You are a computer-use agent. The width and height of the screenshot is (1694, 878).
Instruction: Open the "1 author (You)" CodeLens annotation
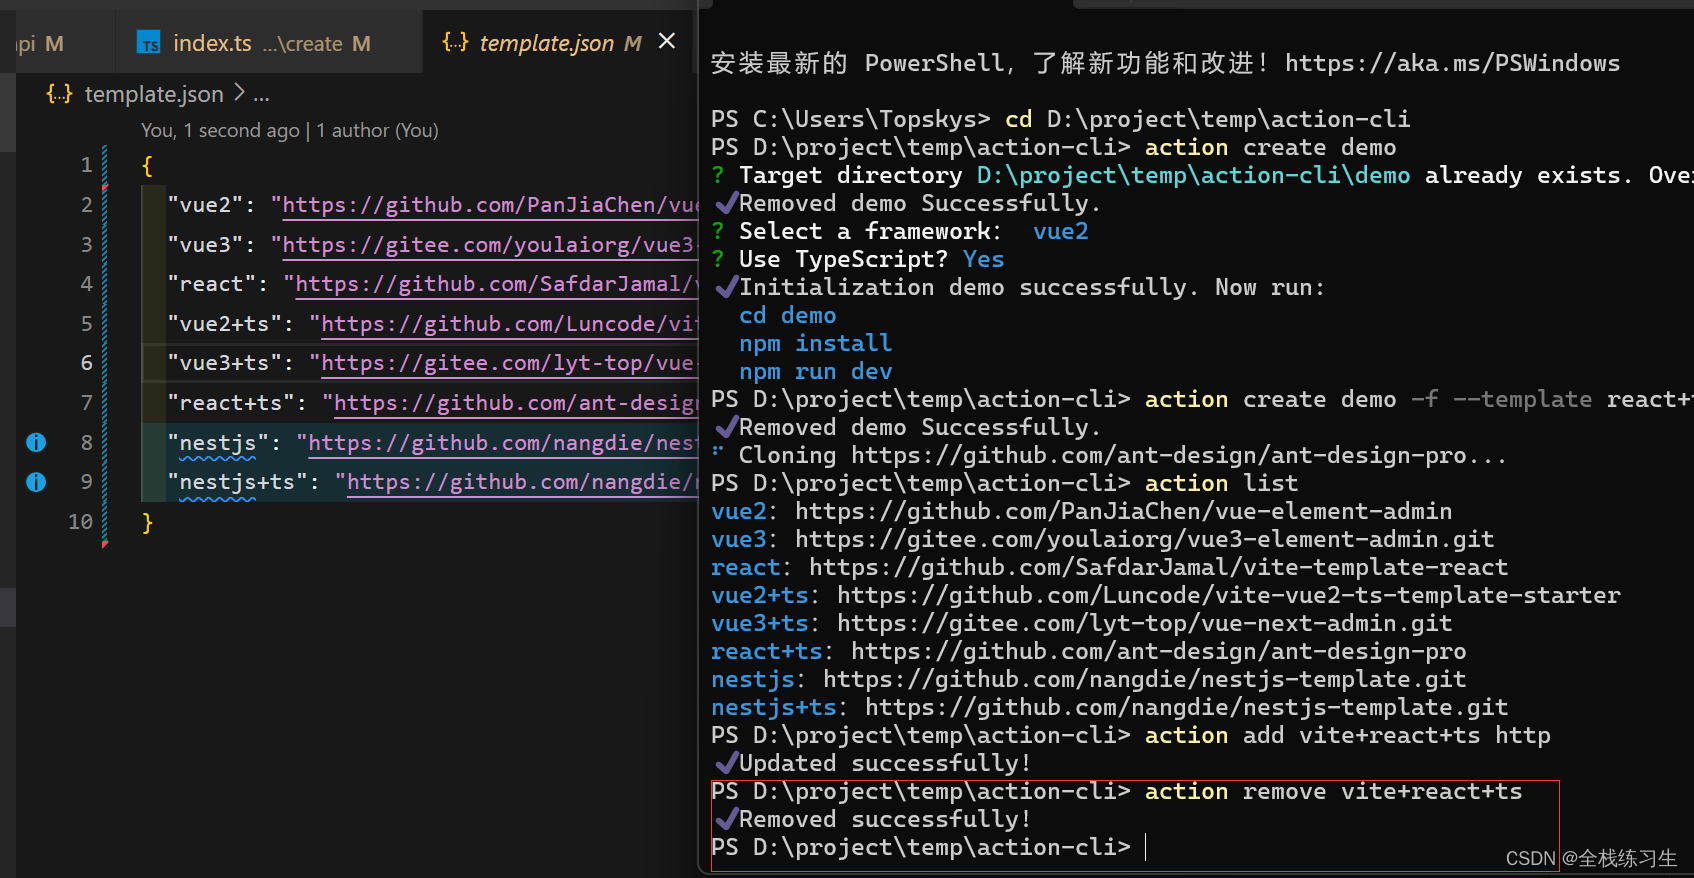click(x=377, y=130)
